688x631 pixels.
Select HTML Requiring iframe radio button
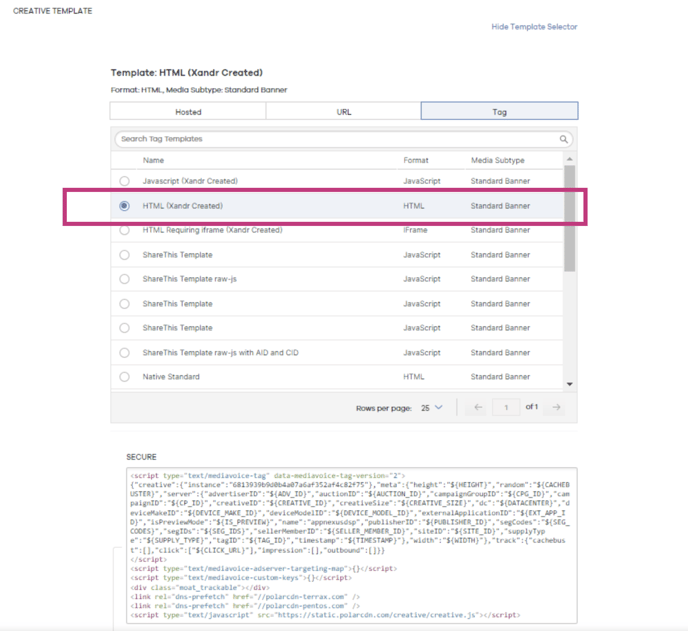[125, 230]
